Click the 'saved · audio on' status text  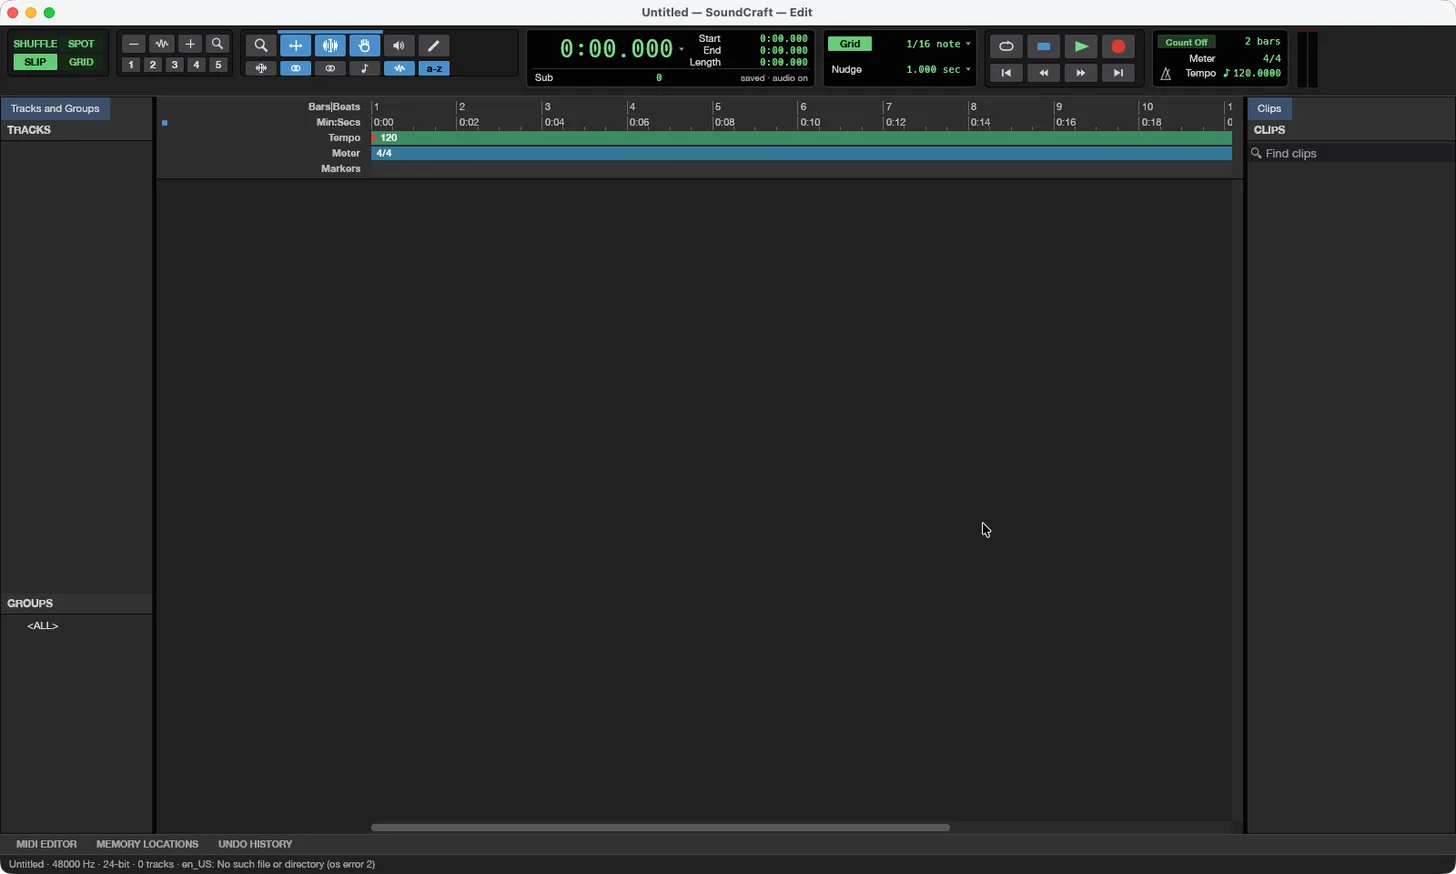click(x=774, y=78)
